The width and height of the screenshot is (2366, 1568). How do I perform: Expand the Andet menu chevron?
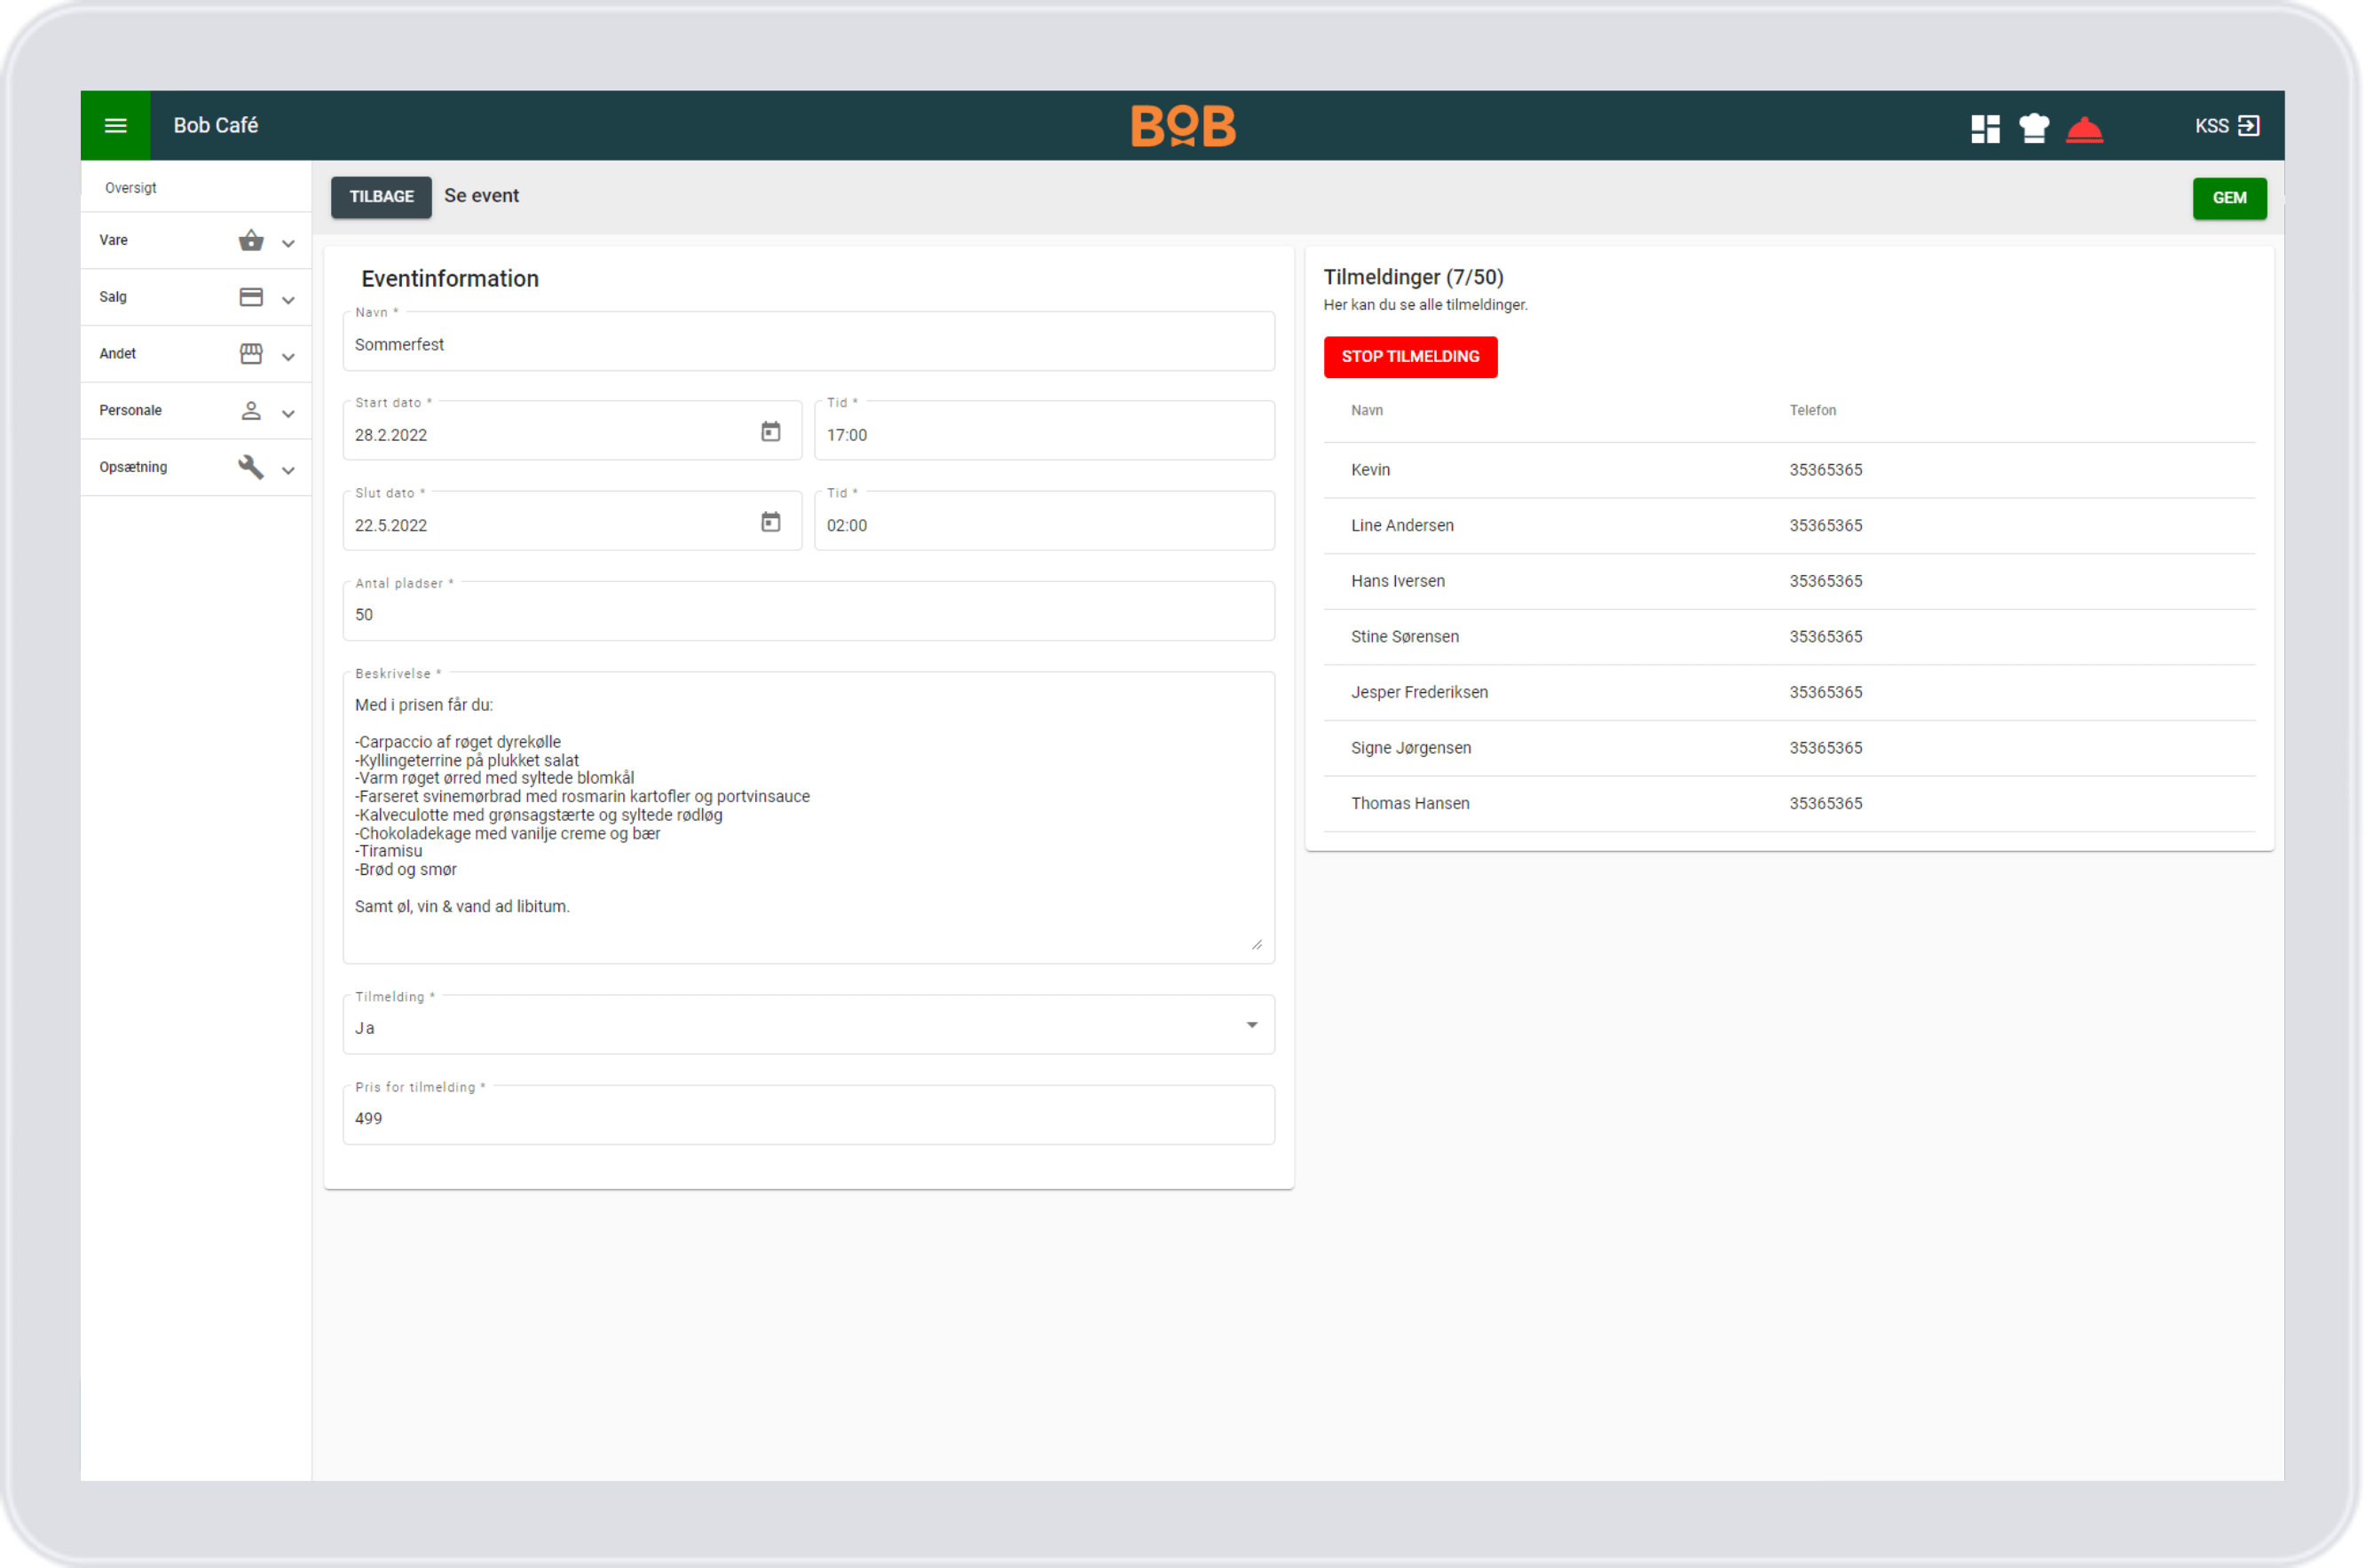point(288,357)
